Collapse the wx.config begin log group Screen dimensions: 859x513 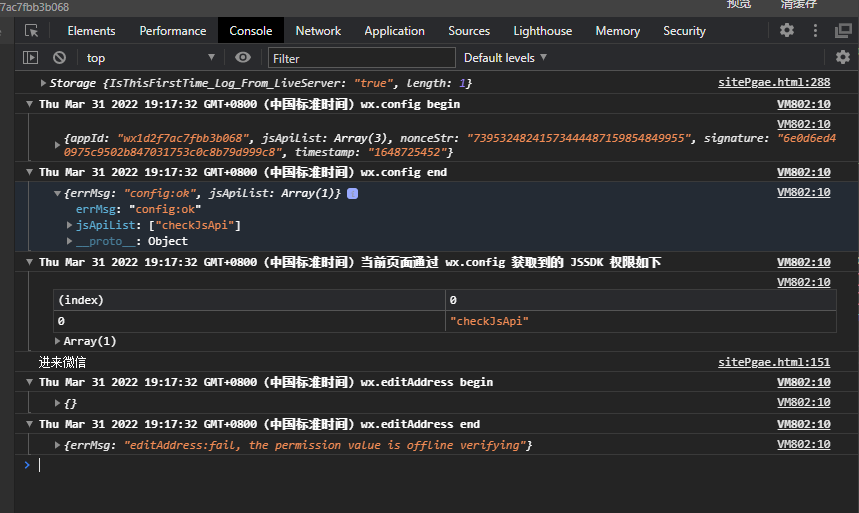(30, 104)
